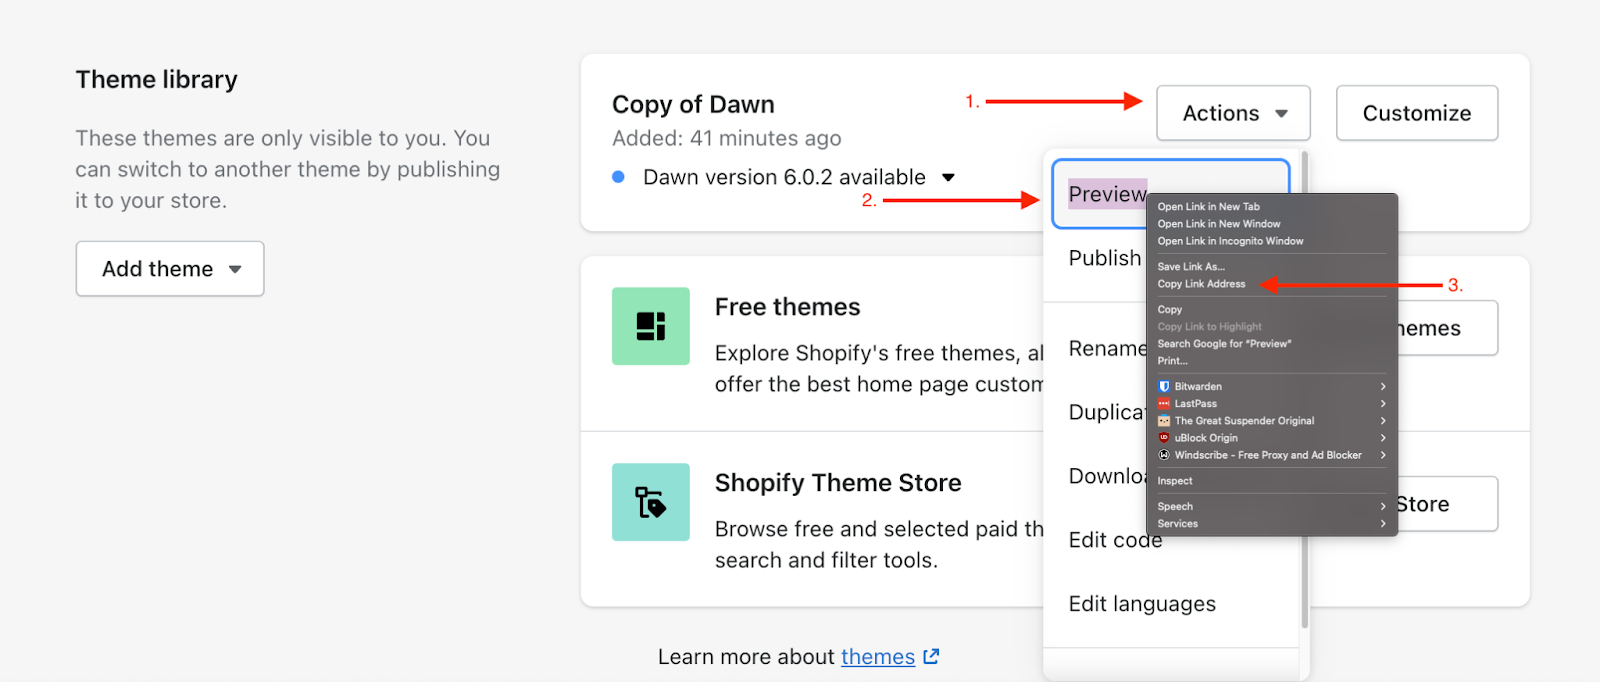The width and height of the screenshot is (1600, 682).
Task: Choose Copy Link Address from context menu
Action: pyautogui.click(x=1201, y=284)
